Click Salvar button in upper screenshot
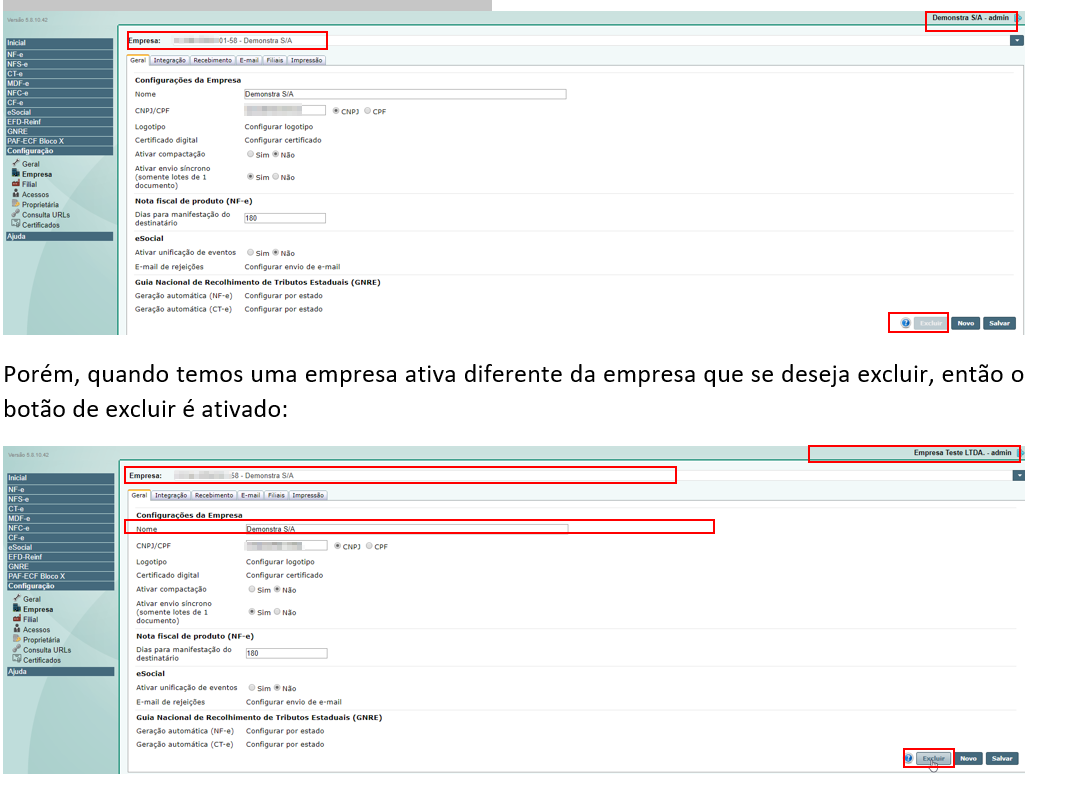The image size is (1076, 788). pyautogui.click(x=998, y=323)
